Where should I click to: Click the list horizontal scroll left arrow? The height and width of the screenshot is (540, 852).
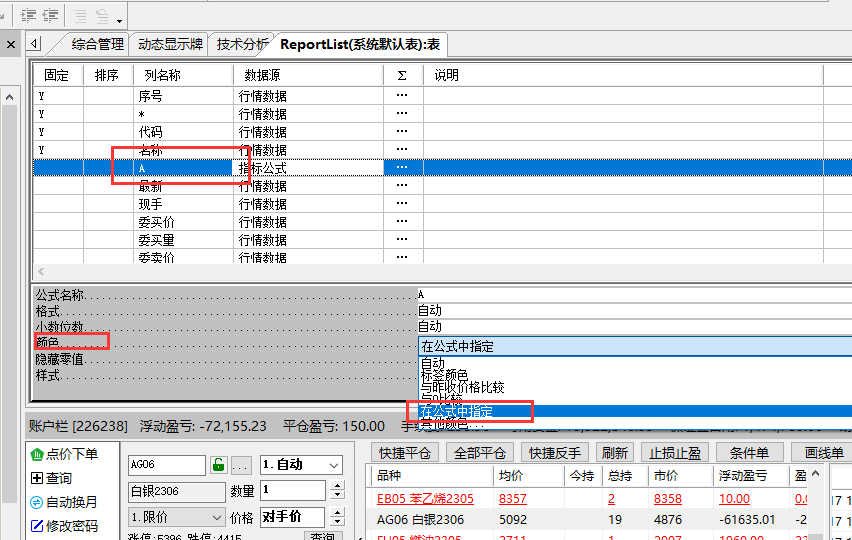[x=41, y=271]
